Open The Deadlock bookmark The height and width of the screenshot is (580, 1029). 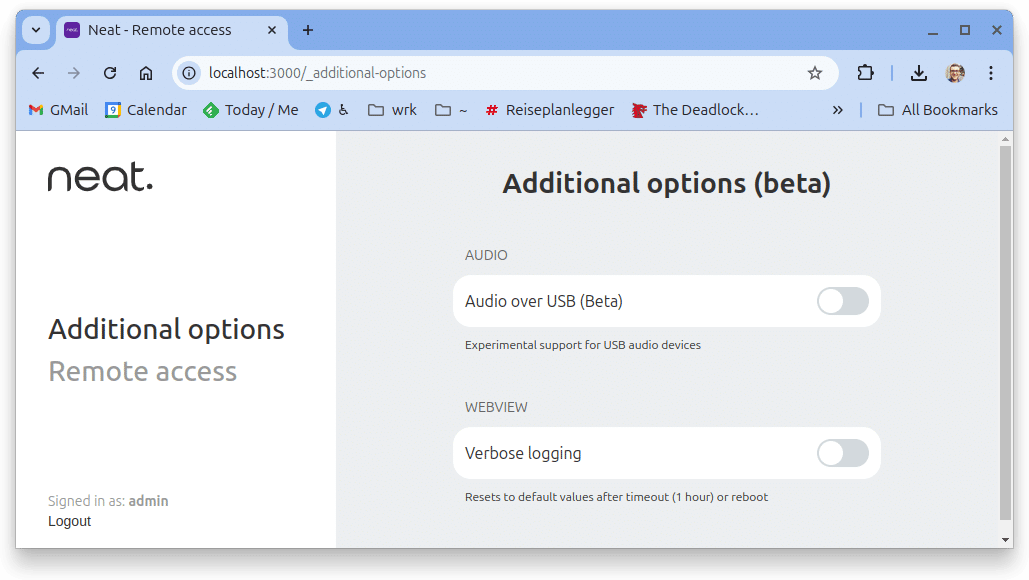(x=695, y=110)
